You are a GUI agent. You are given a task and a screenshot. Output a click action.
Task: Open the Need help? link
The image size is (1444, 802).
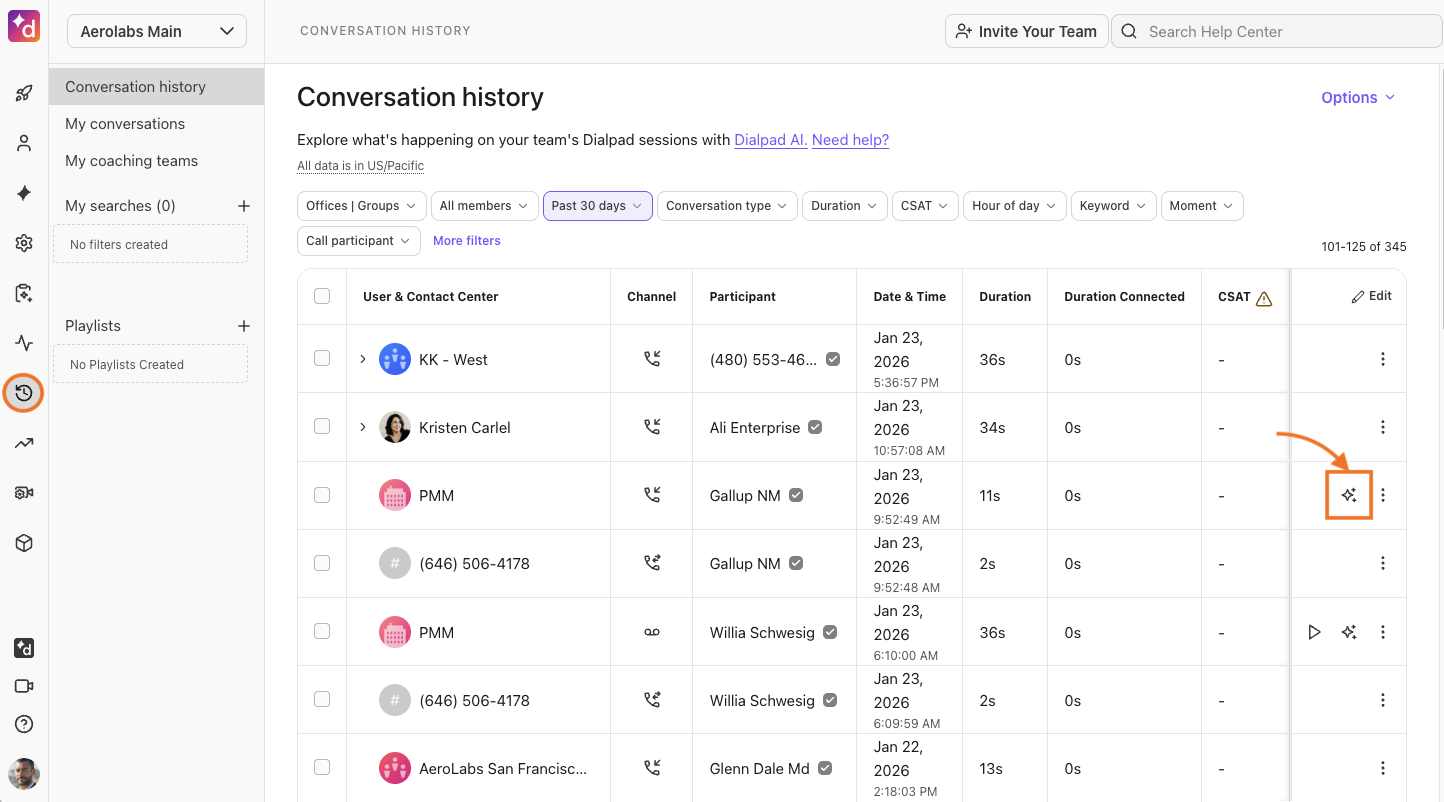click(x=850, y=140)
